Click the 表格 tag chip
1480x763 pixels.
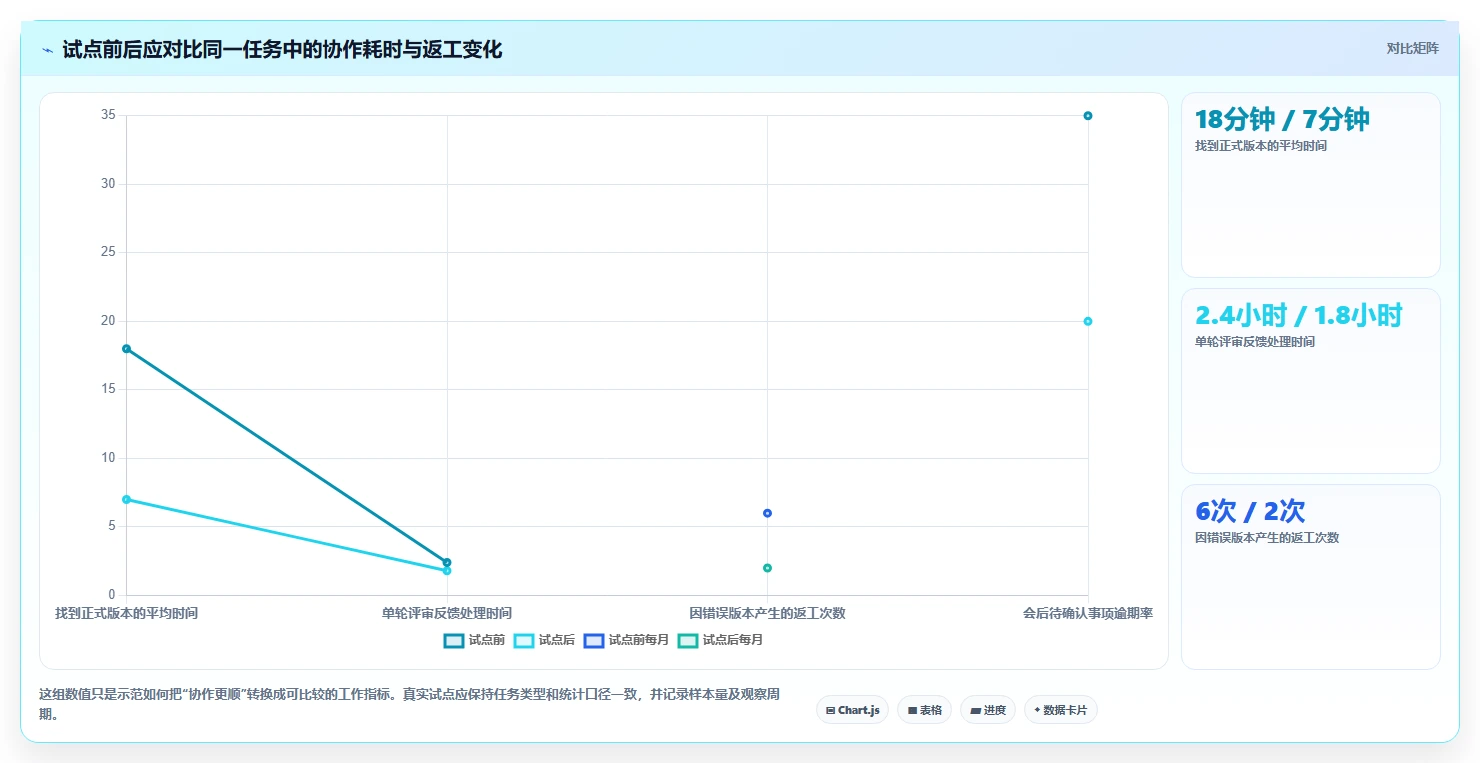point(925,710)
